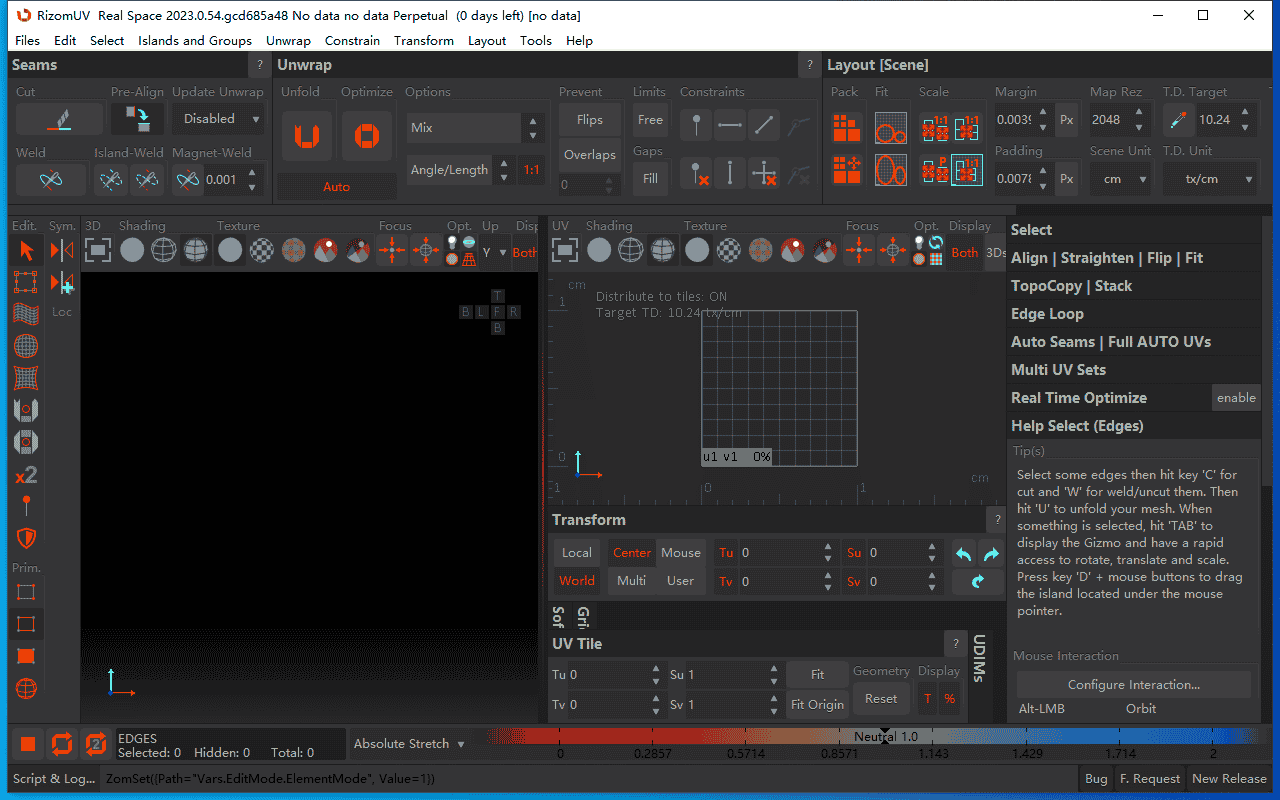Toggle the Flips prevent option
The height and width of the screenshot is (800, 1280).
point(589,120)
